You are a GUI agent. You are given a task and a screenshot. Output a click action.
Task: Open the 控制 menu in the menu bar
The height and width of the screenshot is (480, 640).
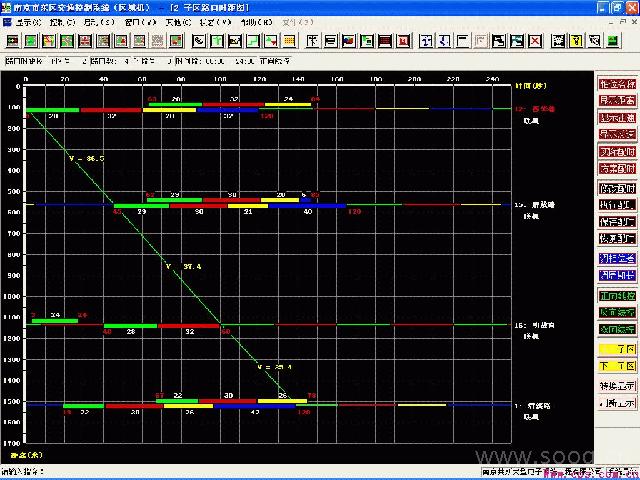pos(62,22)
